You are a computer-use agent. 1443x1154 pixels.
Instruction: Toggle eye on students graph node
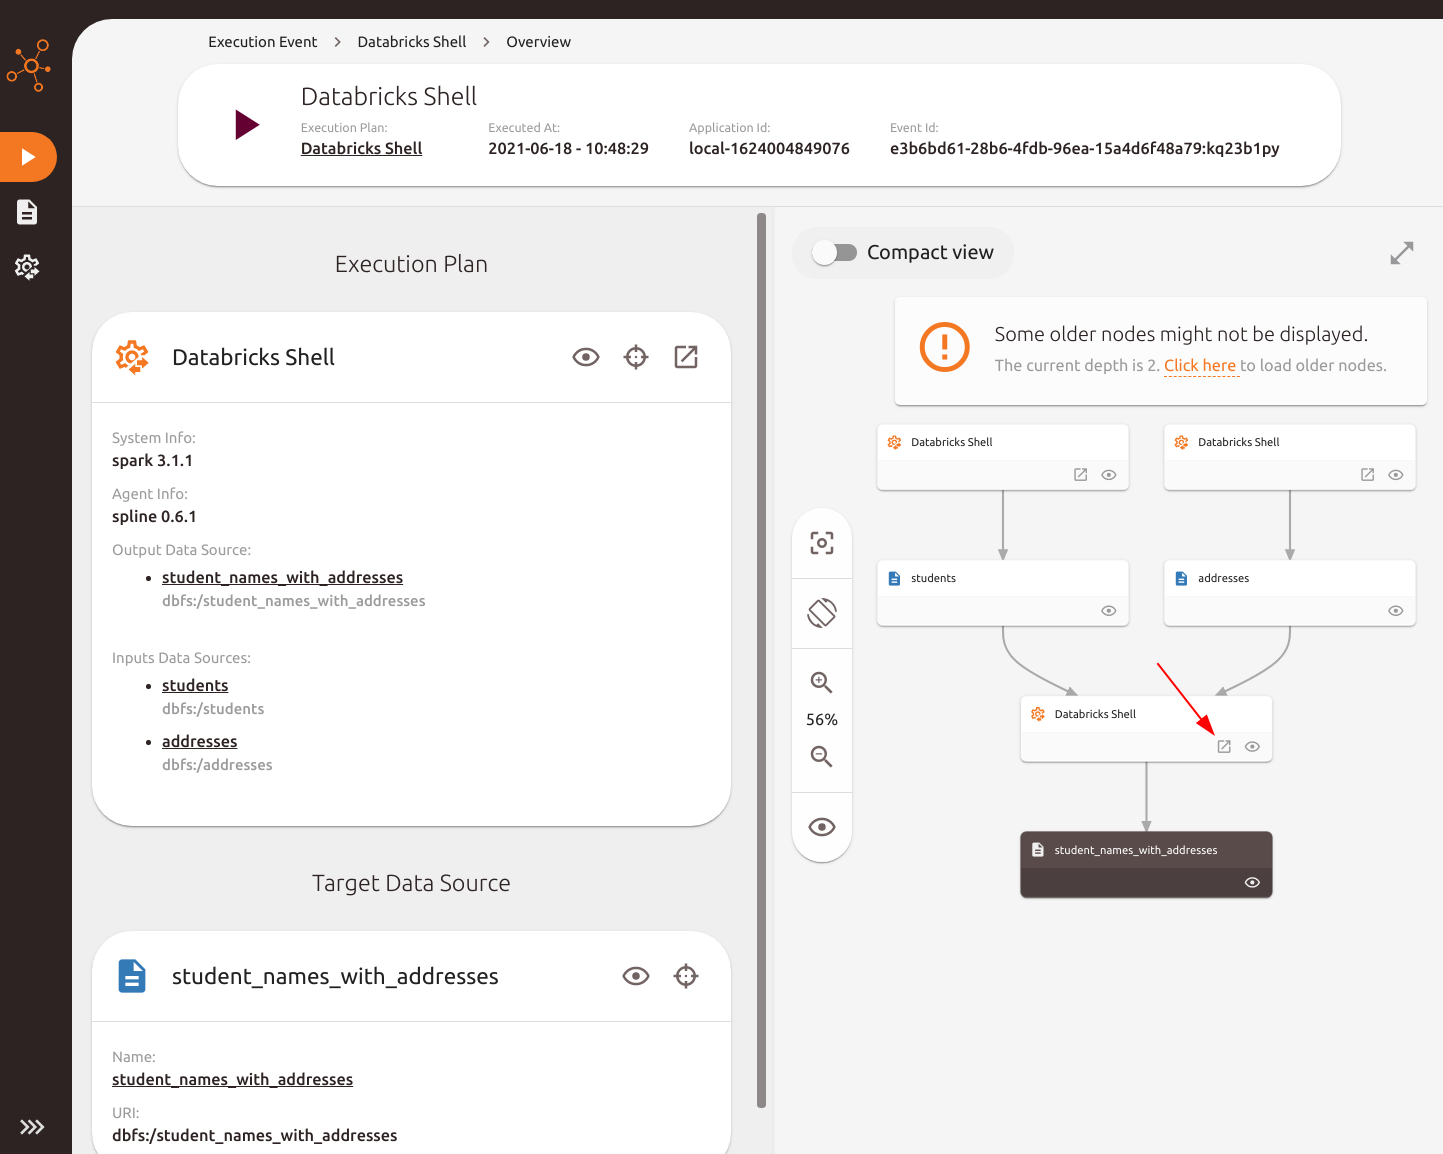[1109, 611]
